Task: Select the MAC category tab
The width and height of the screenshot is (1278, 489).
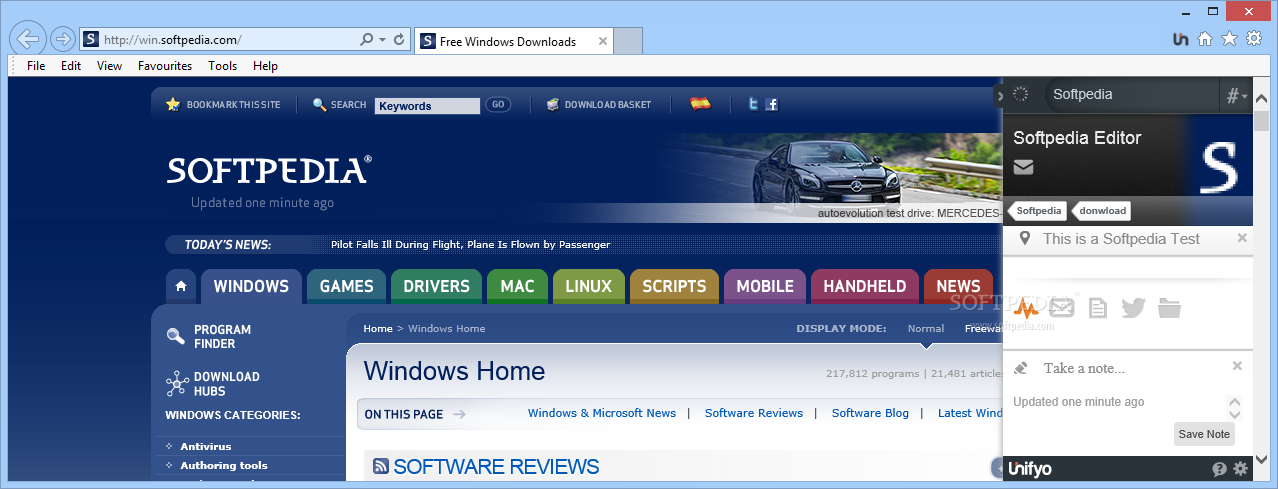Action: pyautogui.click(x=517, y=286)
